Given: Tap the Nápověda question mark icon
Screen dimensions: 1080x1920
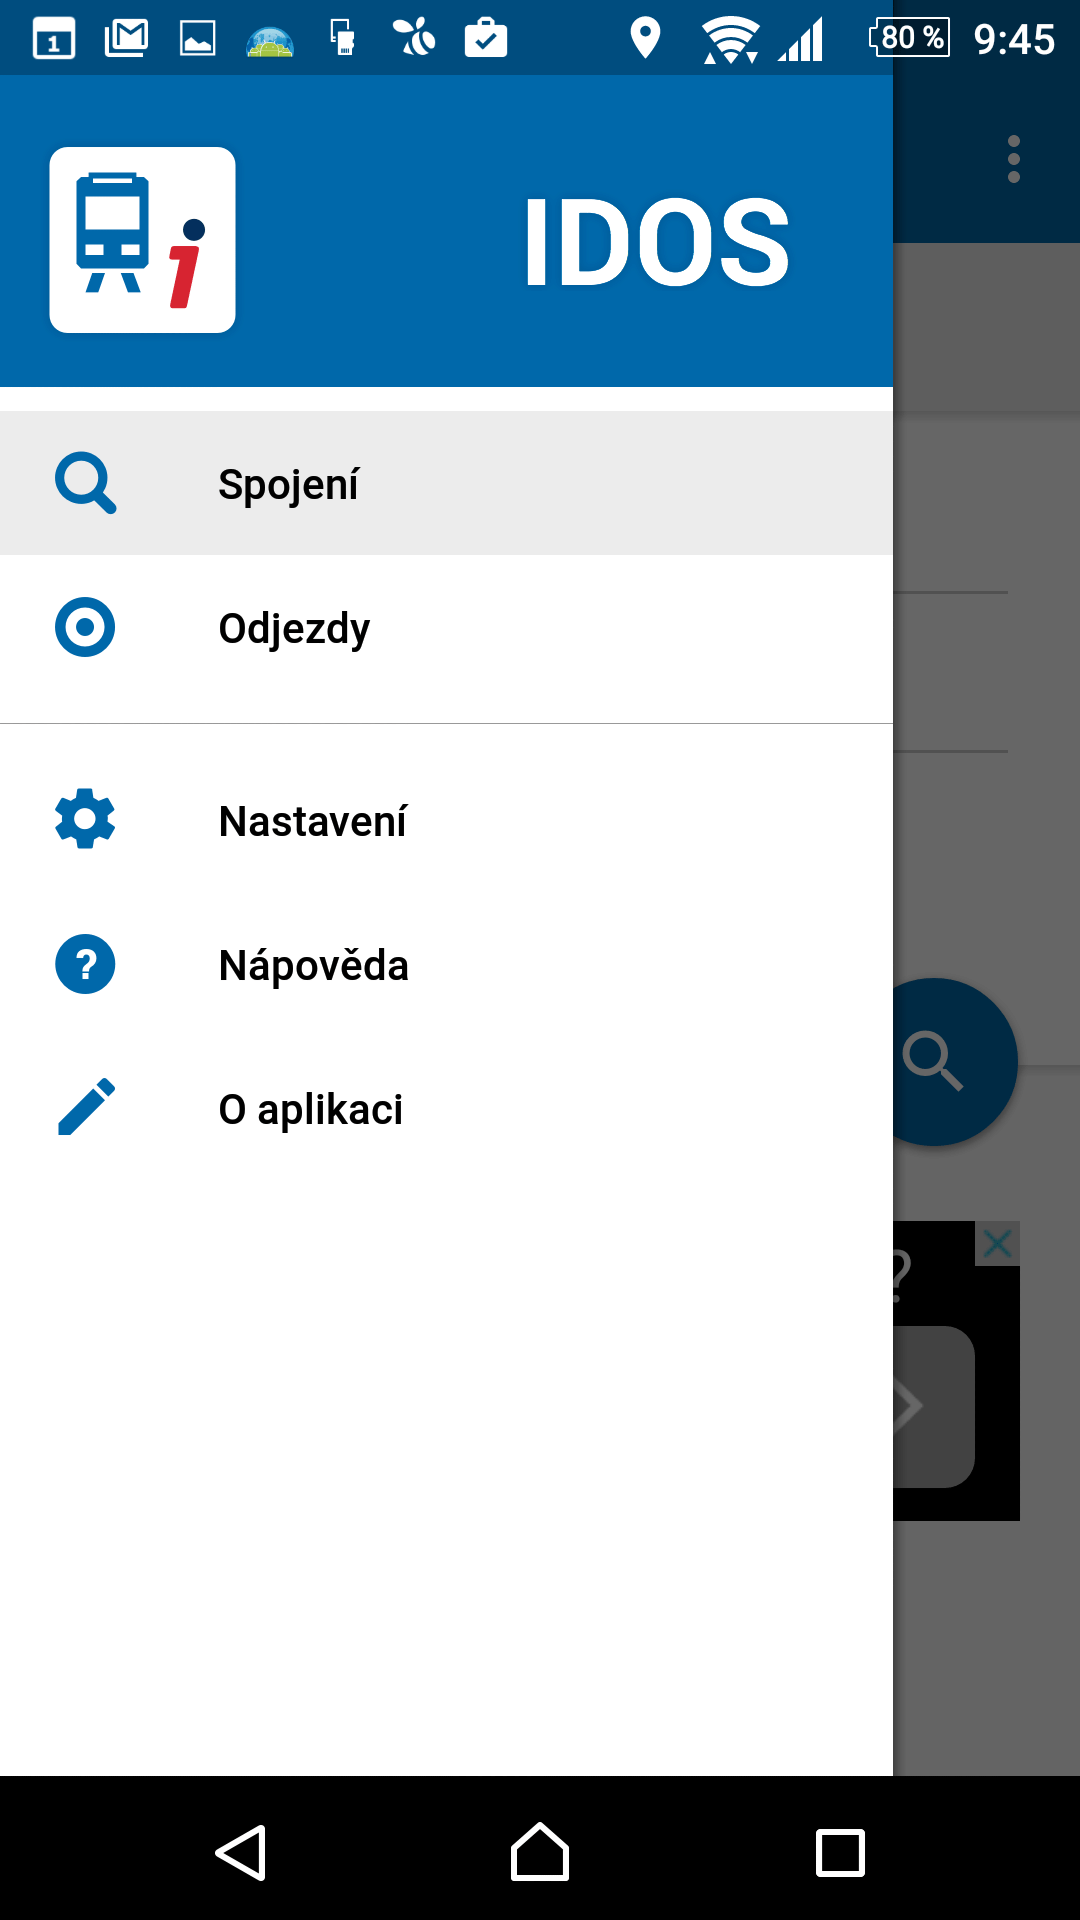Looking at the screenshot, I should (85, 964).
